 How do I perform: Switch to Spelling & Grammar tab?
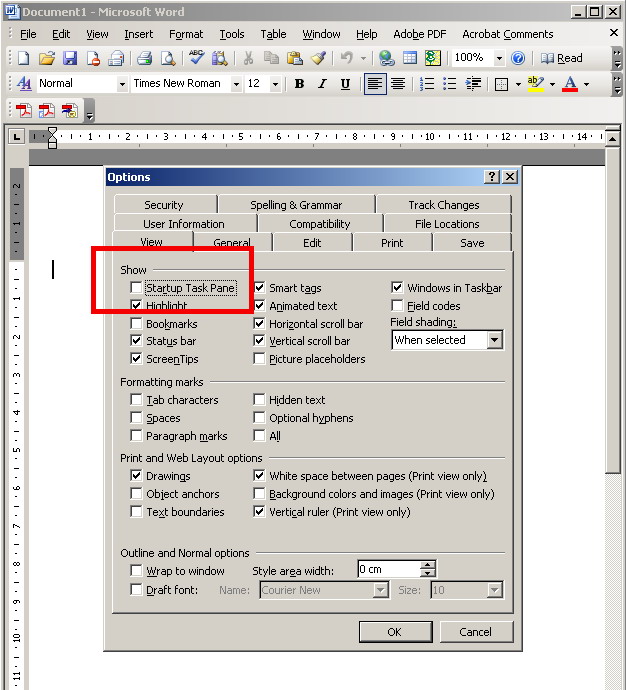296,205
